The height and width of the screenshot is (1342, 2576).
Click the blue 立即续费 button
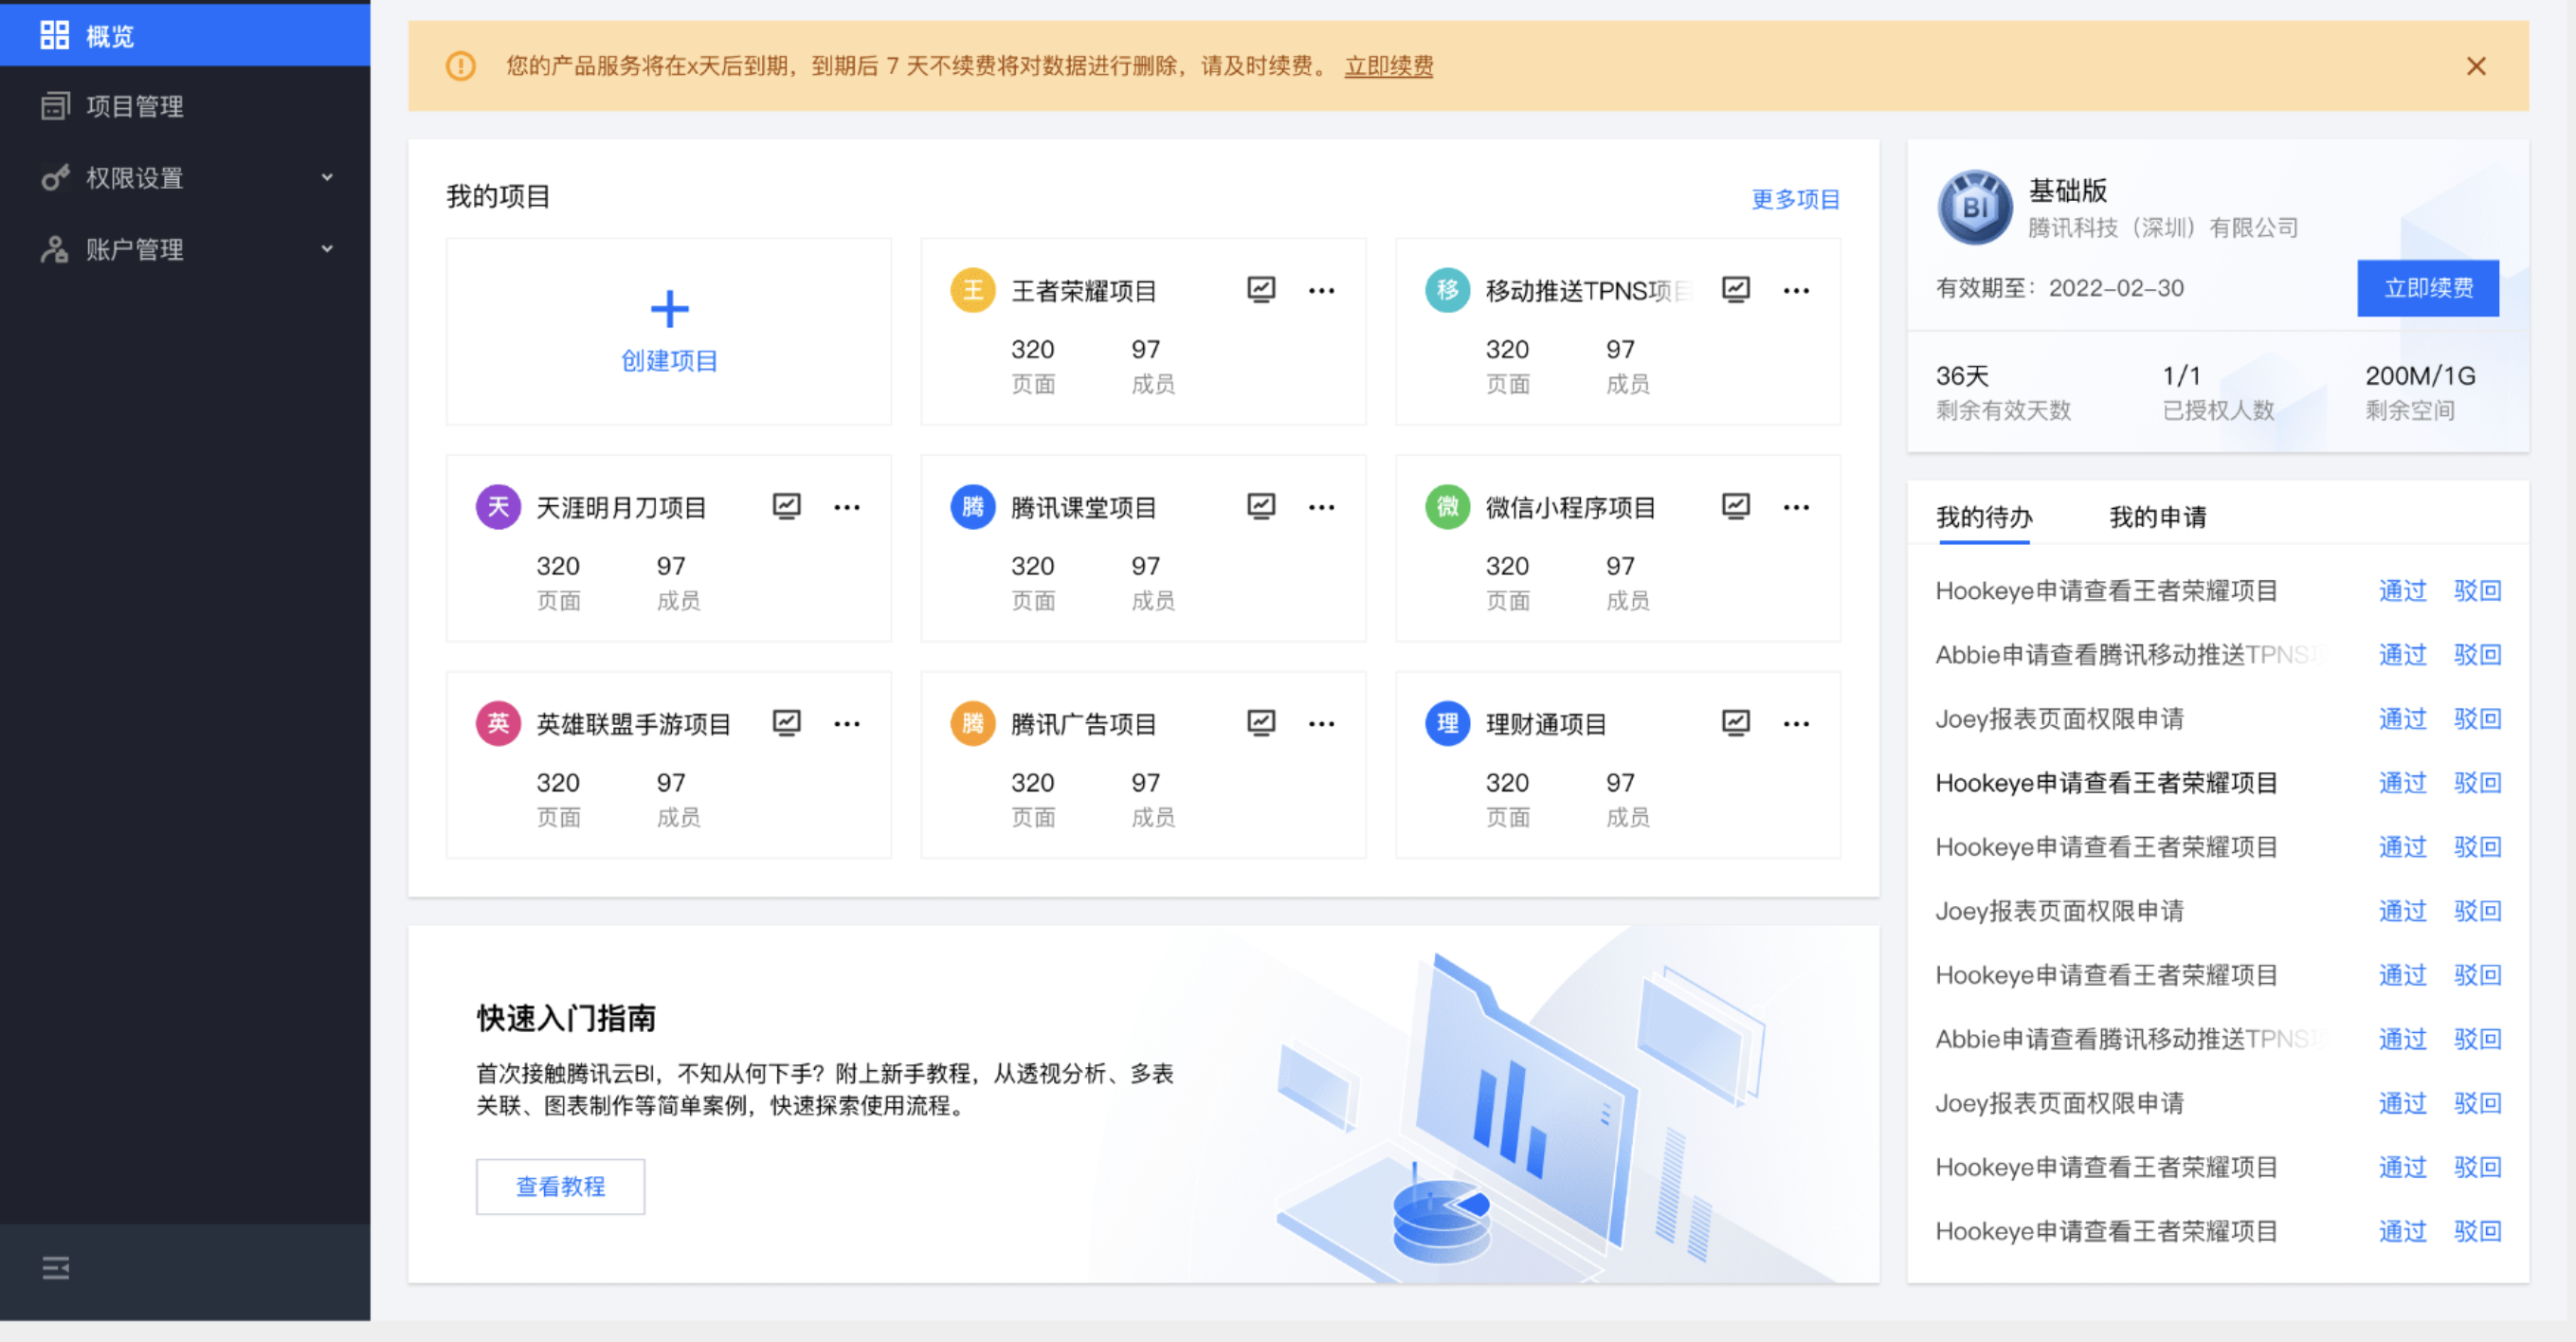(2427, 288)
